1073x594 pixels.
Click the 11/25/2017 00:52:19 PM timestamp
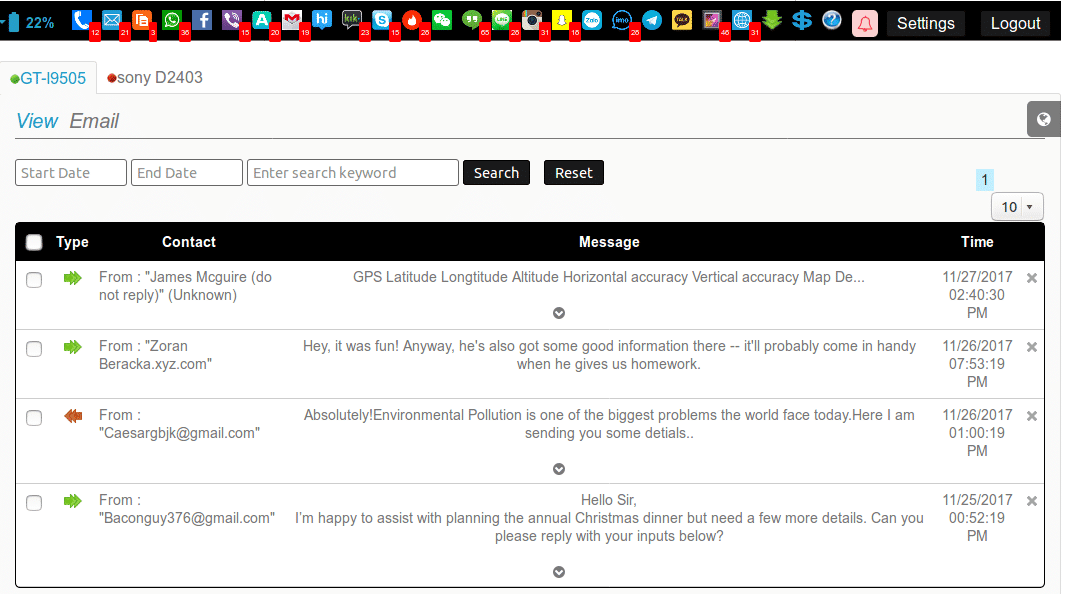[x=977, y=518]
